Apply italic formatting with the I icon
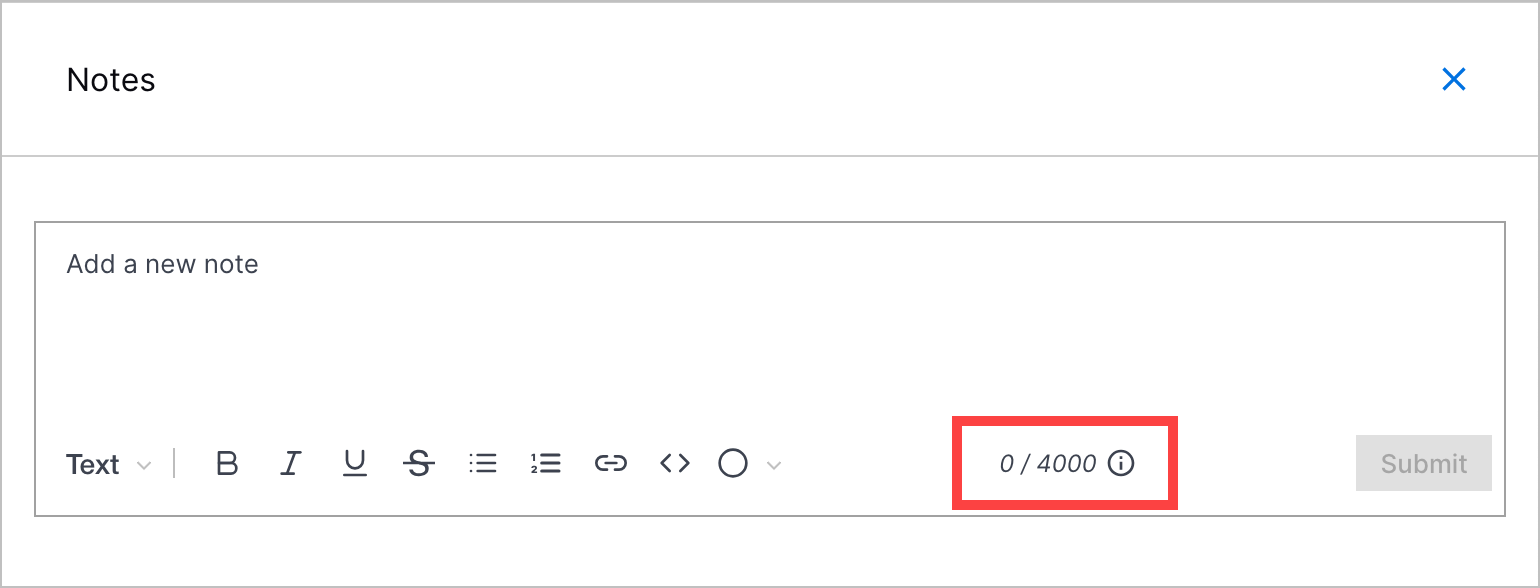Screen dimensions: 1540x588 pyautogui.click(x=291, y=464)
